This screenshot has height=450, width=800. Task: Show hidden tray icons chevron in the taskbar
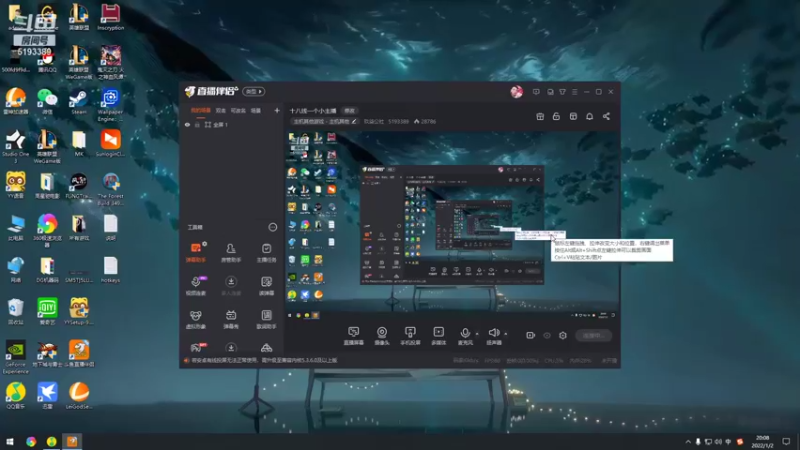tap(688, 441)
